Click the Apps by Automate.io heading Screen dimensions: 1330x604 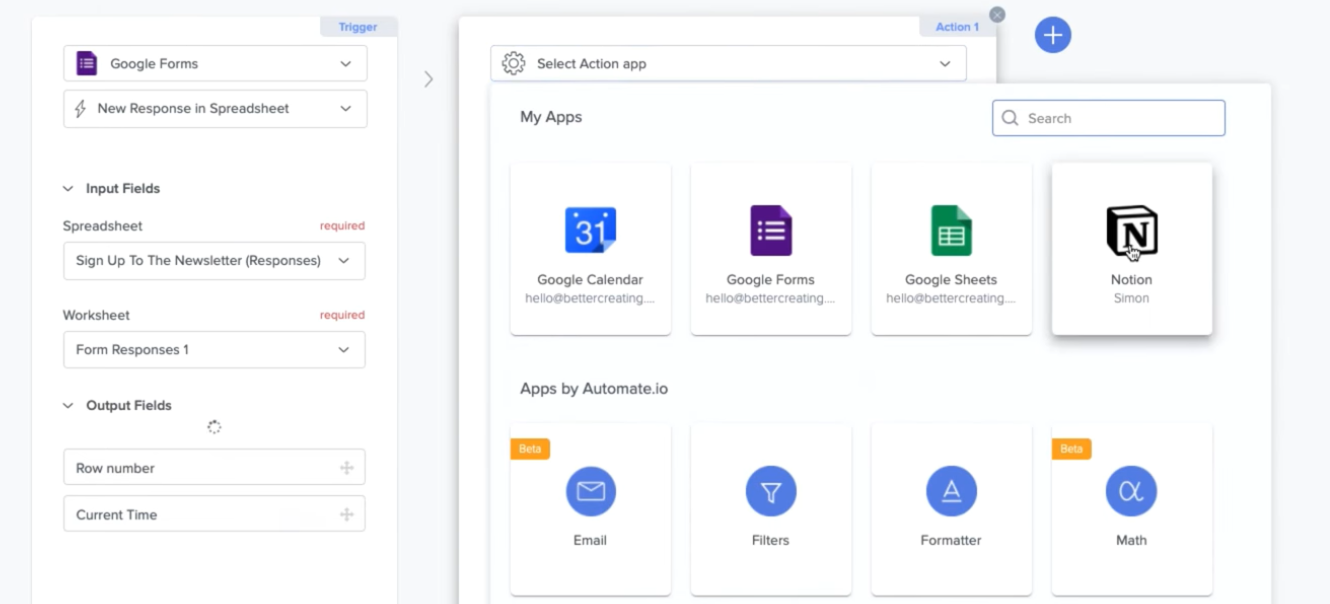coord(594,388)
